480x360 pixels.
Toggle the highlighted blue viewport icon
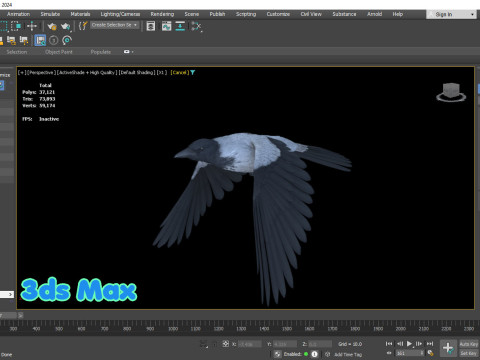click(x=40, y=41)
